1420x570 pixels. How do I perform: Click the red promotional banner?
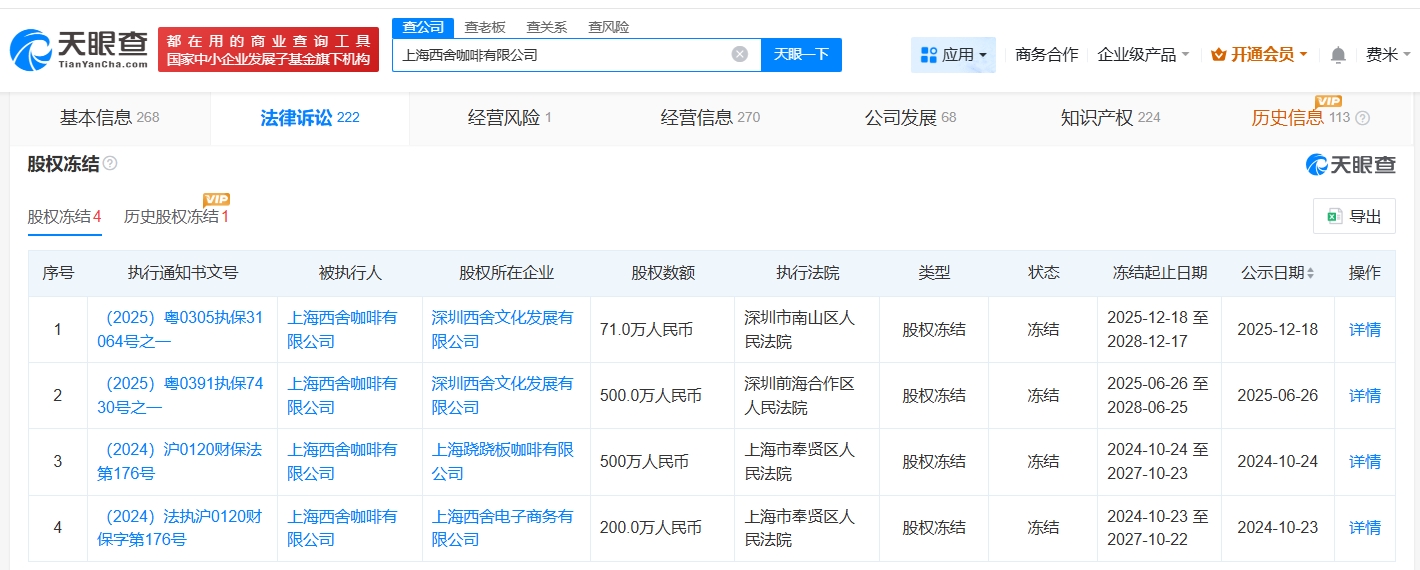click(x=268, y=50)
